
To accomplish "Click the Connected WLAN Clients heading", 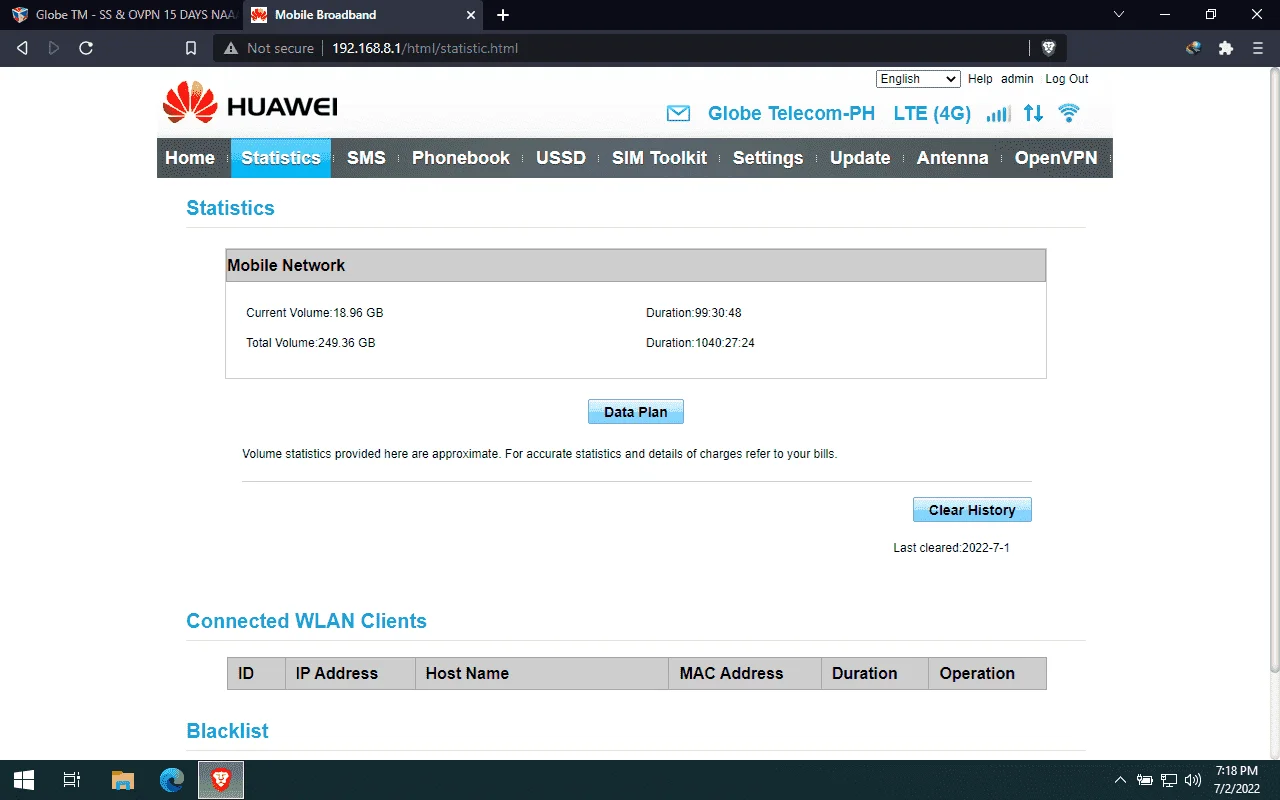I will coord(306,621).
